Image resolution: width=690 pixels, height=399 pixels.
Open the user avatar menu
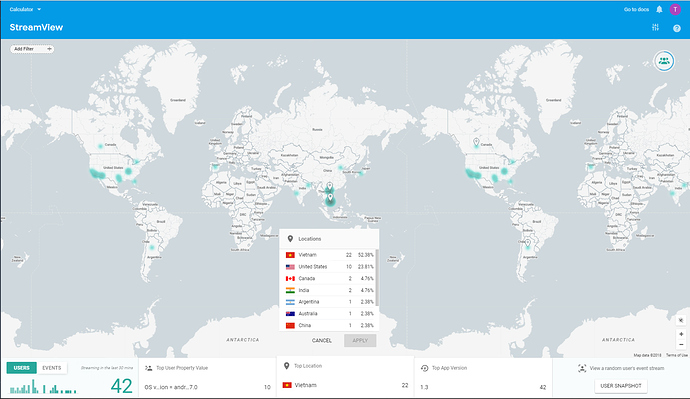[x=675, y=9]
